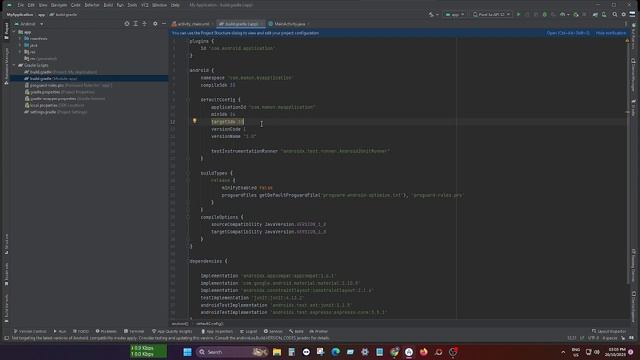The image size is (640, 360).
Task: Open the Edit menu
Action: 31,5
